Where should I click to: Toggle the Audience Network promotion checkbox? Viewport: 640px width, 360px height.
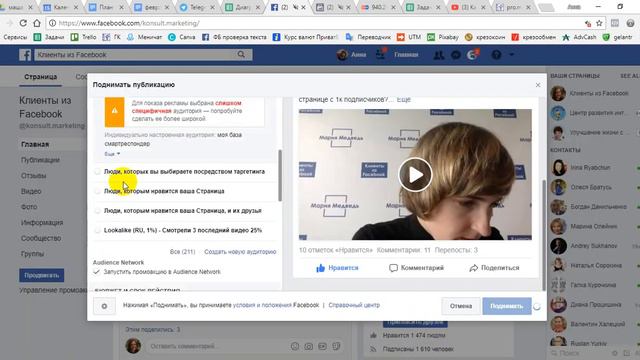pos(96,272)
